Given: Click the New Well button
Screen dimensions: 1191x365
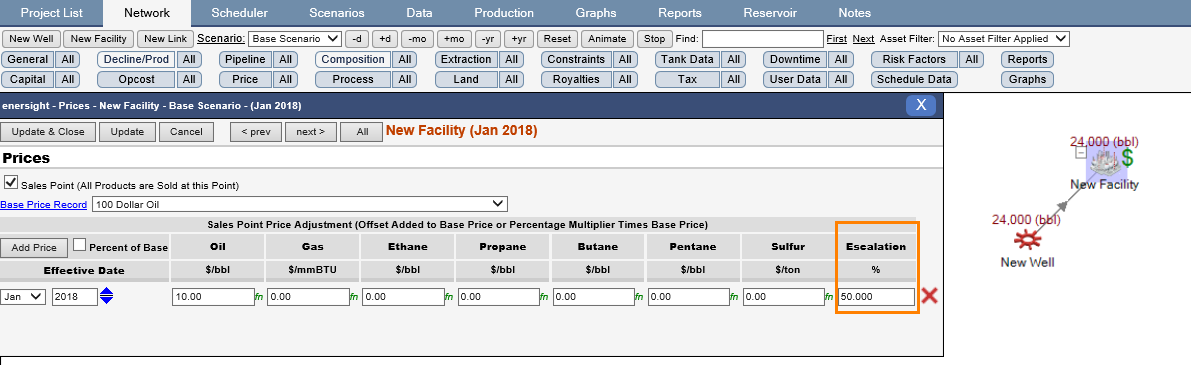Looking at the screenshot, I should point(31,39).
